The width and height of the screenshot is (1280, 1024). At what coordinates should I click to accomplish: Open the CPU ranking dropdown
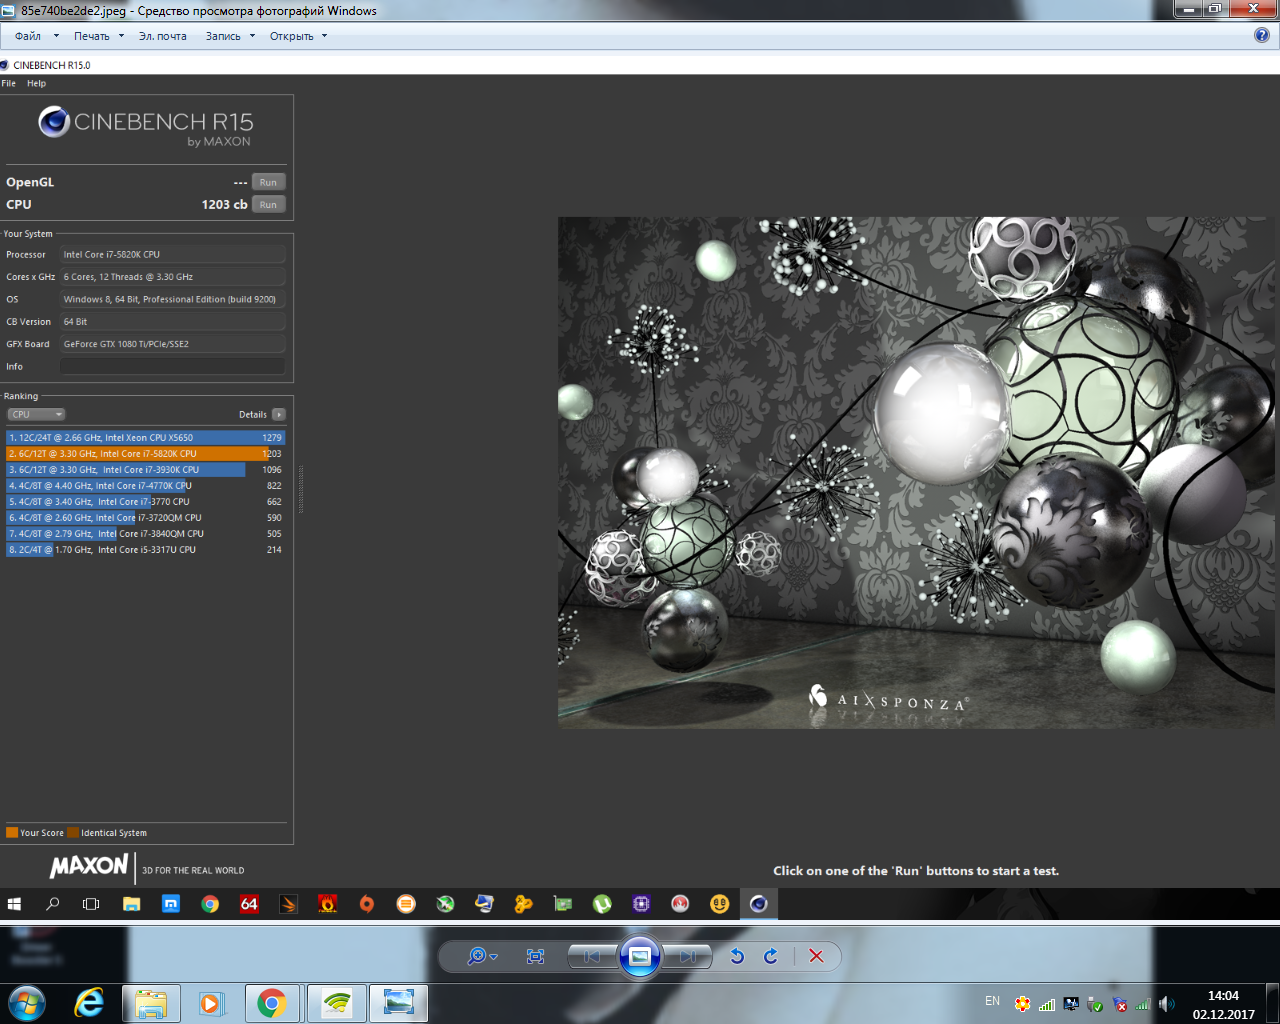coord(36,414)
